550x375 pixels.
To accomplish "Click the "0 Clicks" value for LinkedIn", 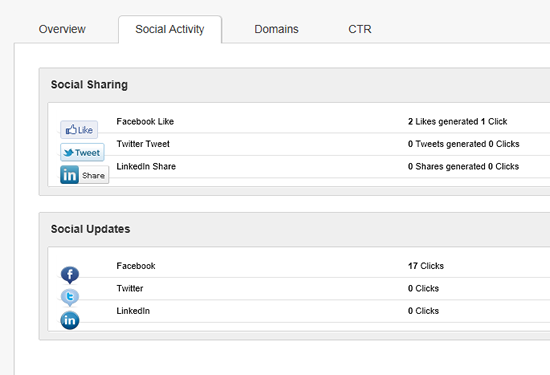I will [423, 311].
